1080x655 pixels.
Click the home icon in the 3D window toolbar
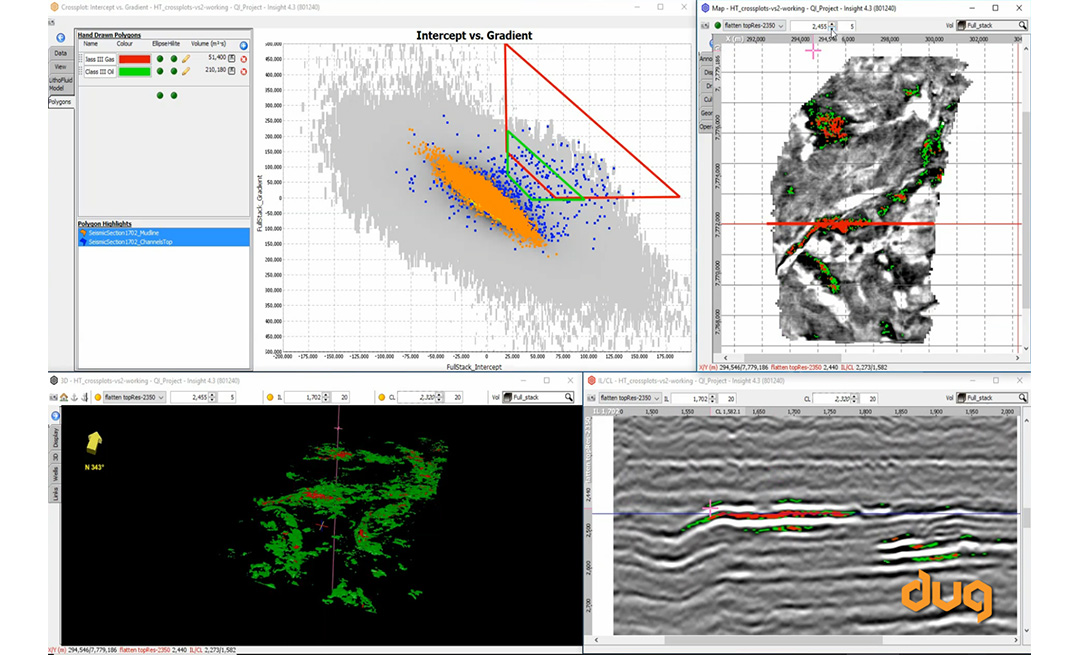(x=64, y=396)
